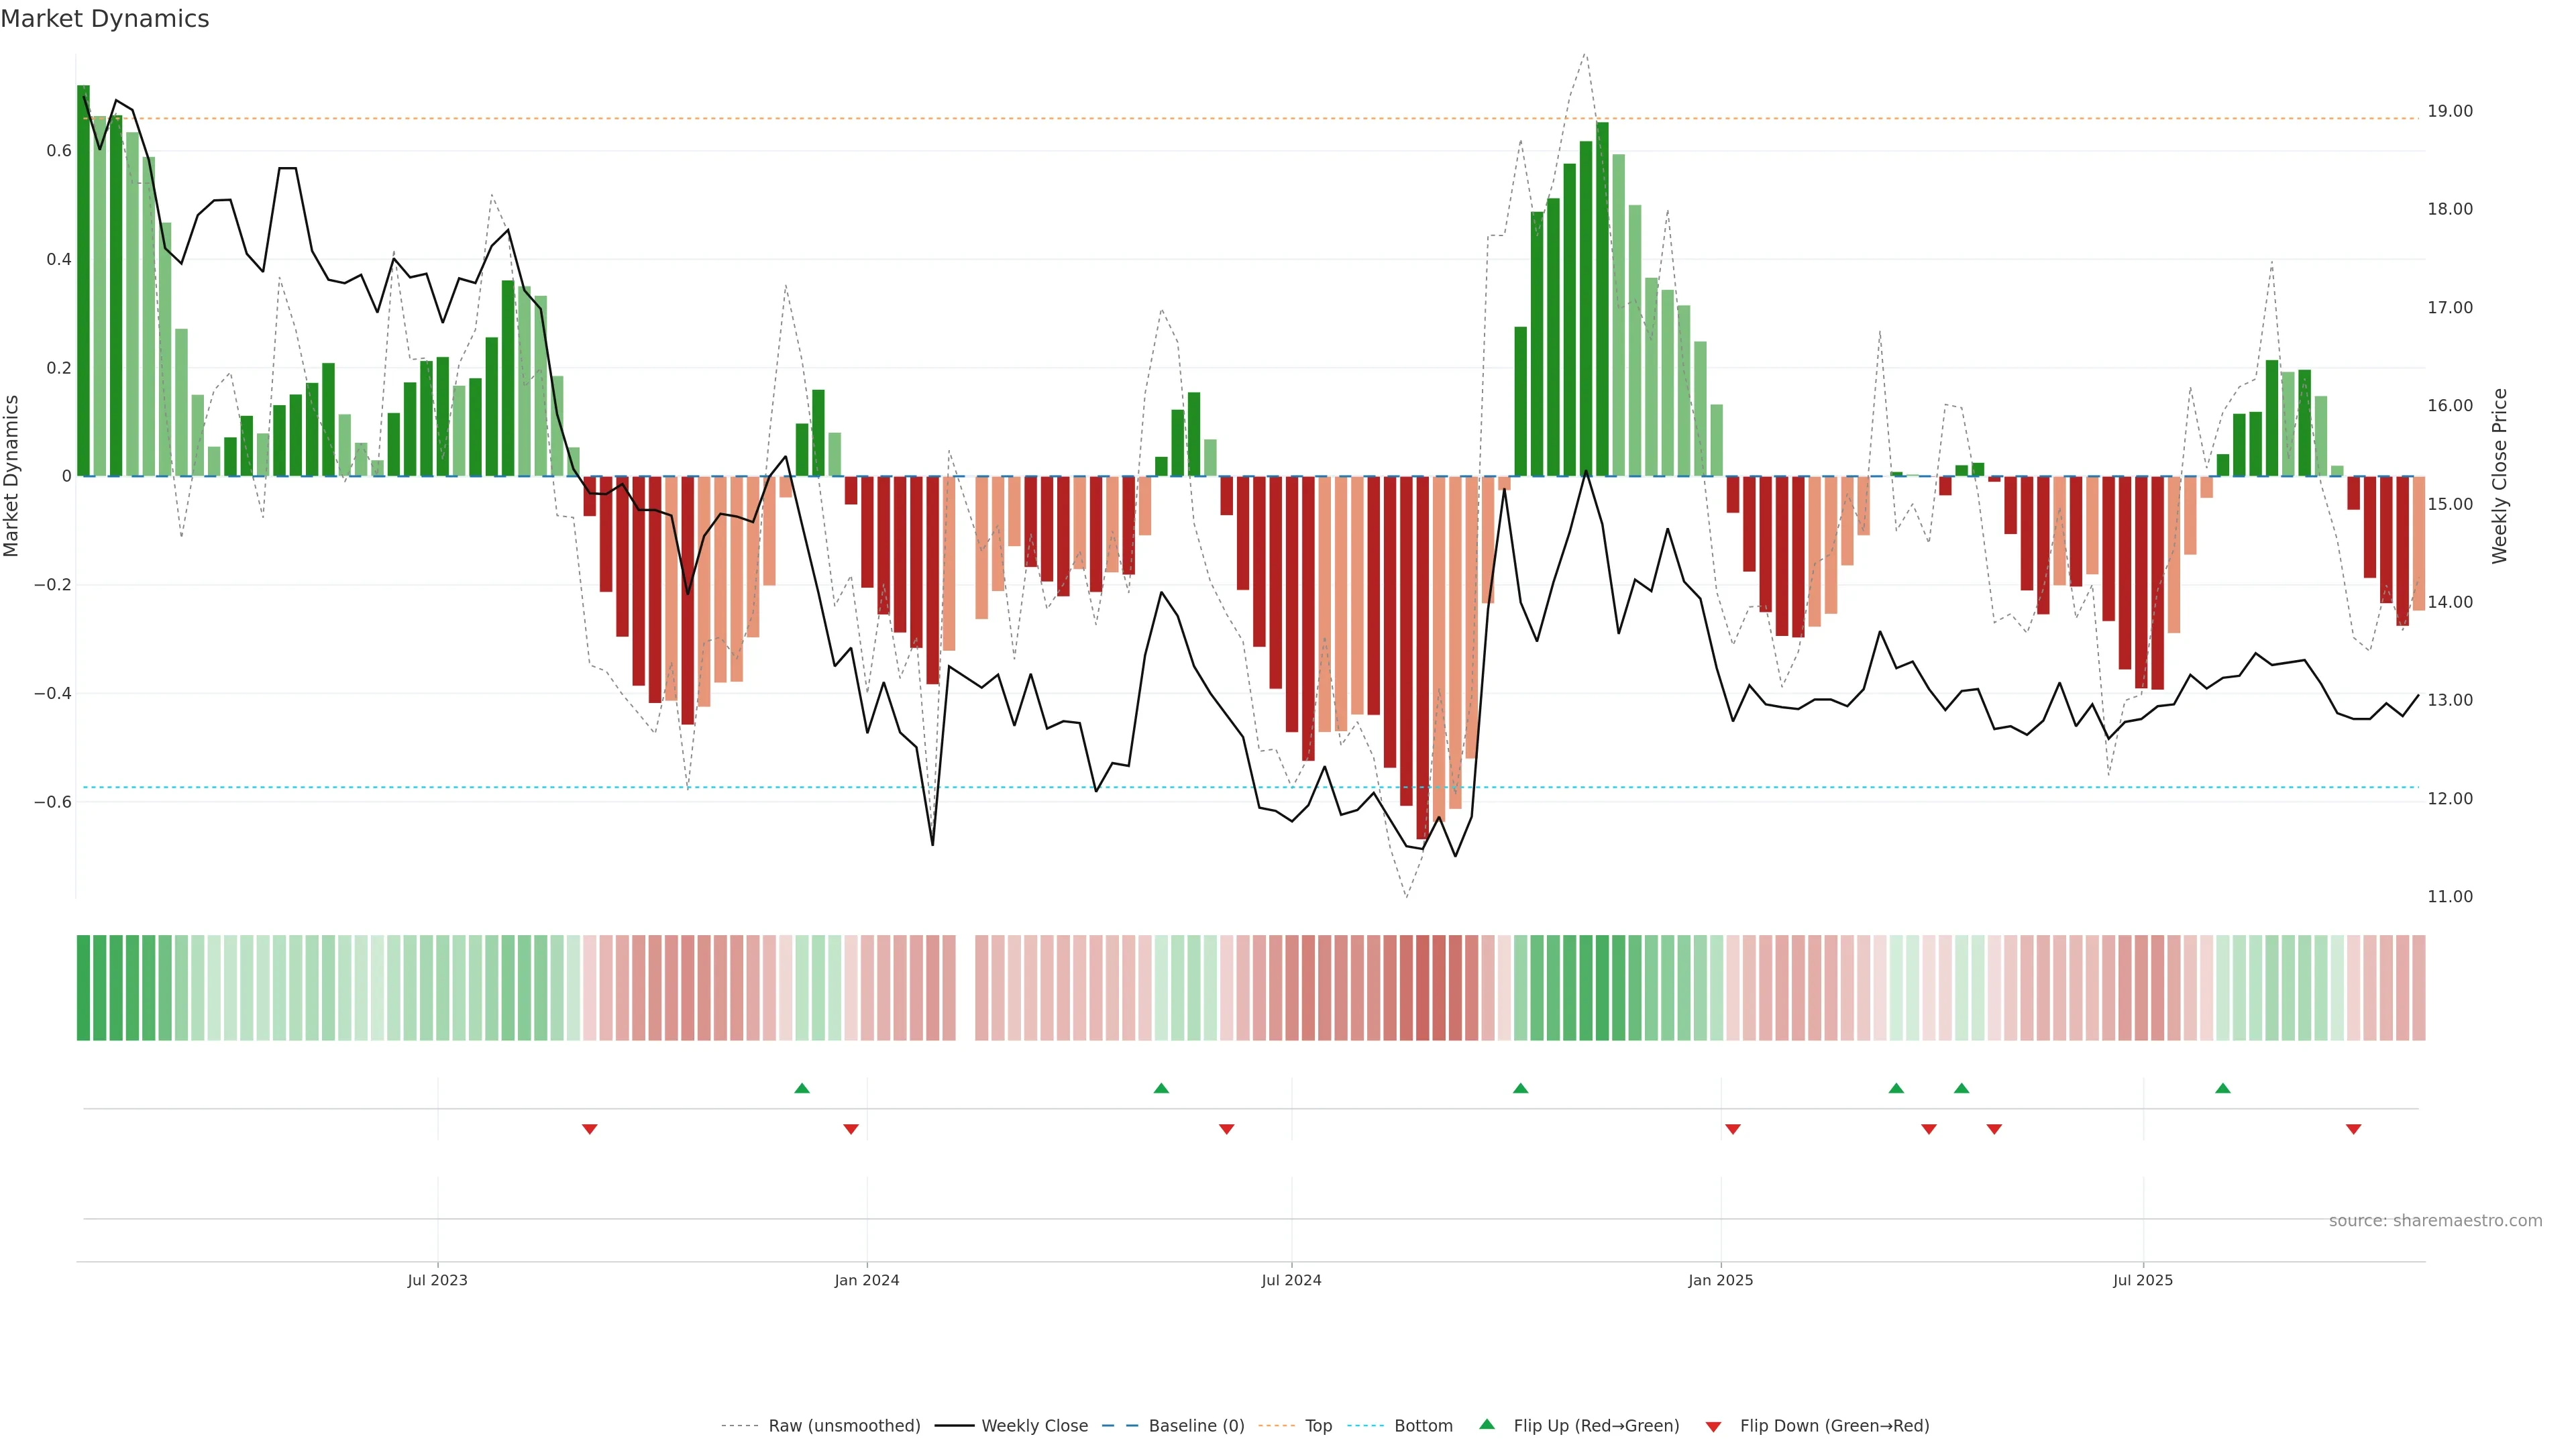Click the first red flip-down triangle marker
Viewport: 2576px width, 1449px height.
(x=589, y=1129)
